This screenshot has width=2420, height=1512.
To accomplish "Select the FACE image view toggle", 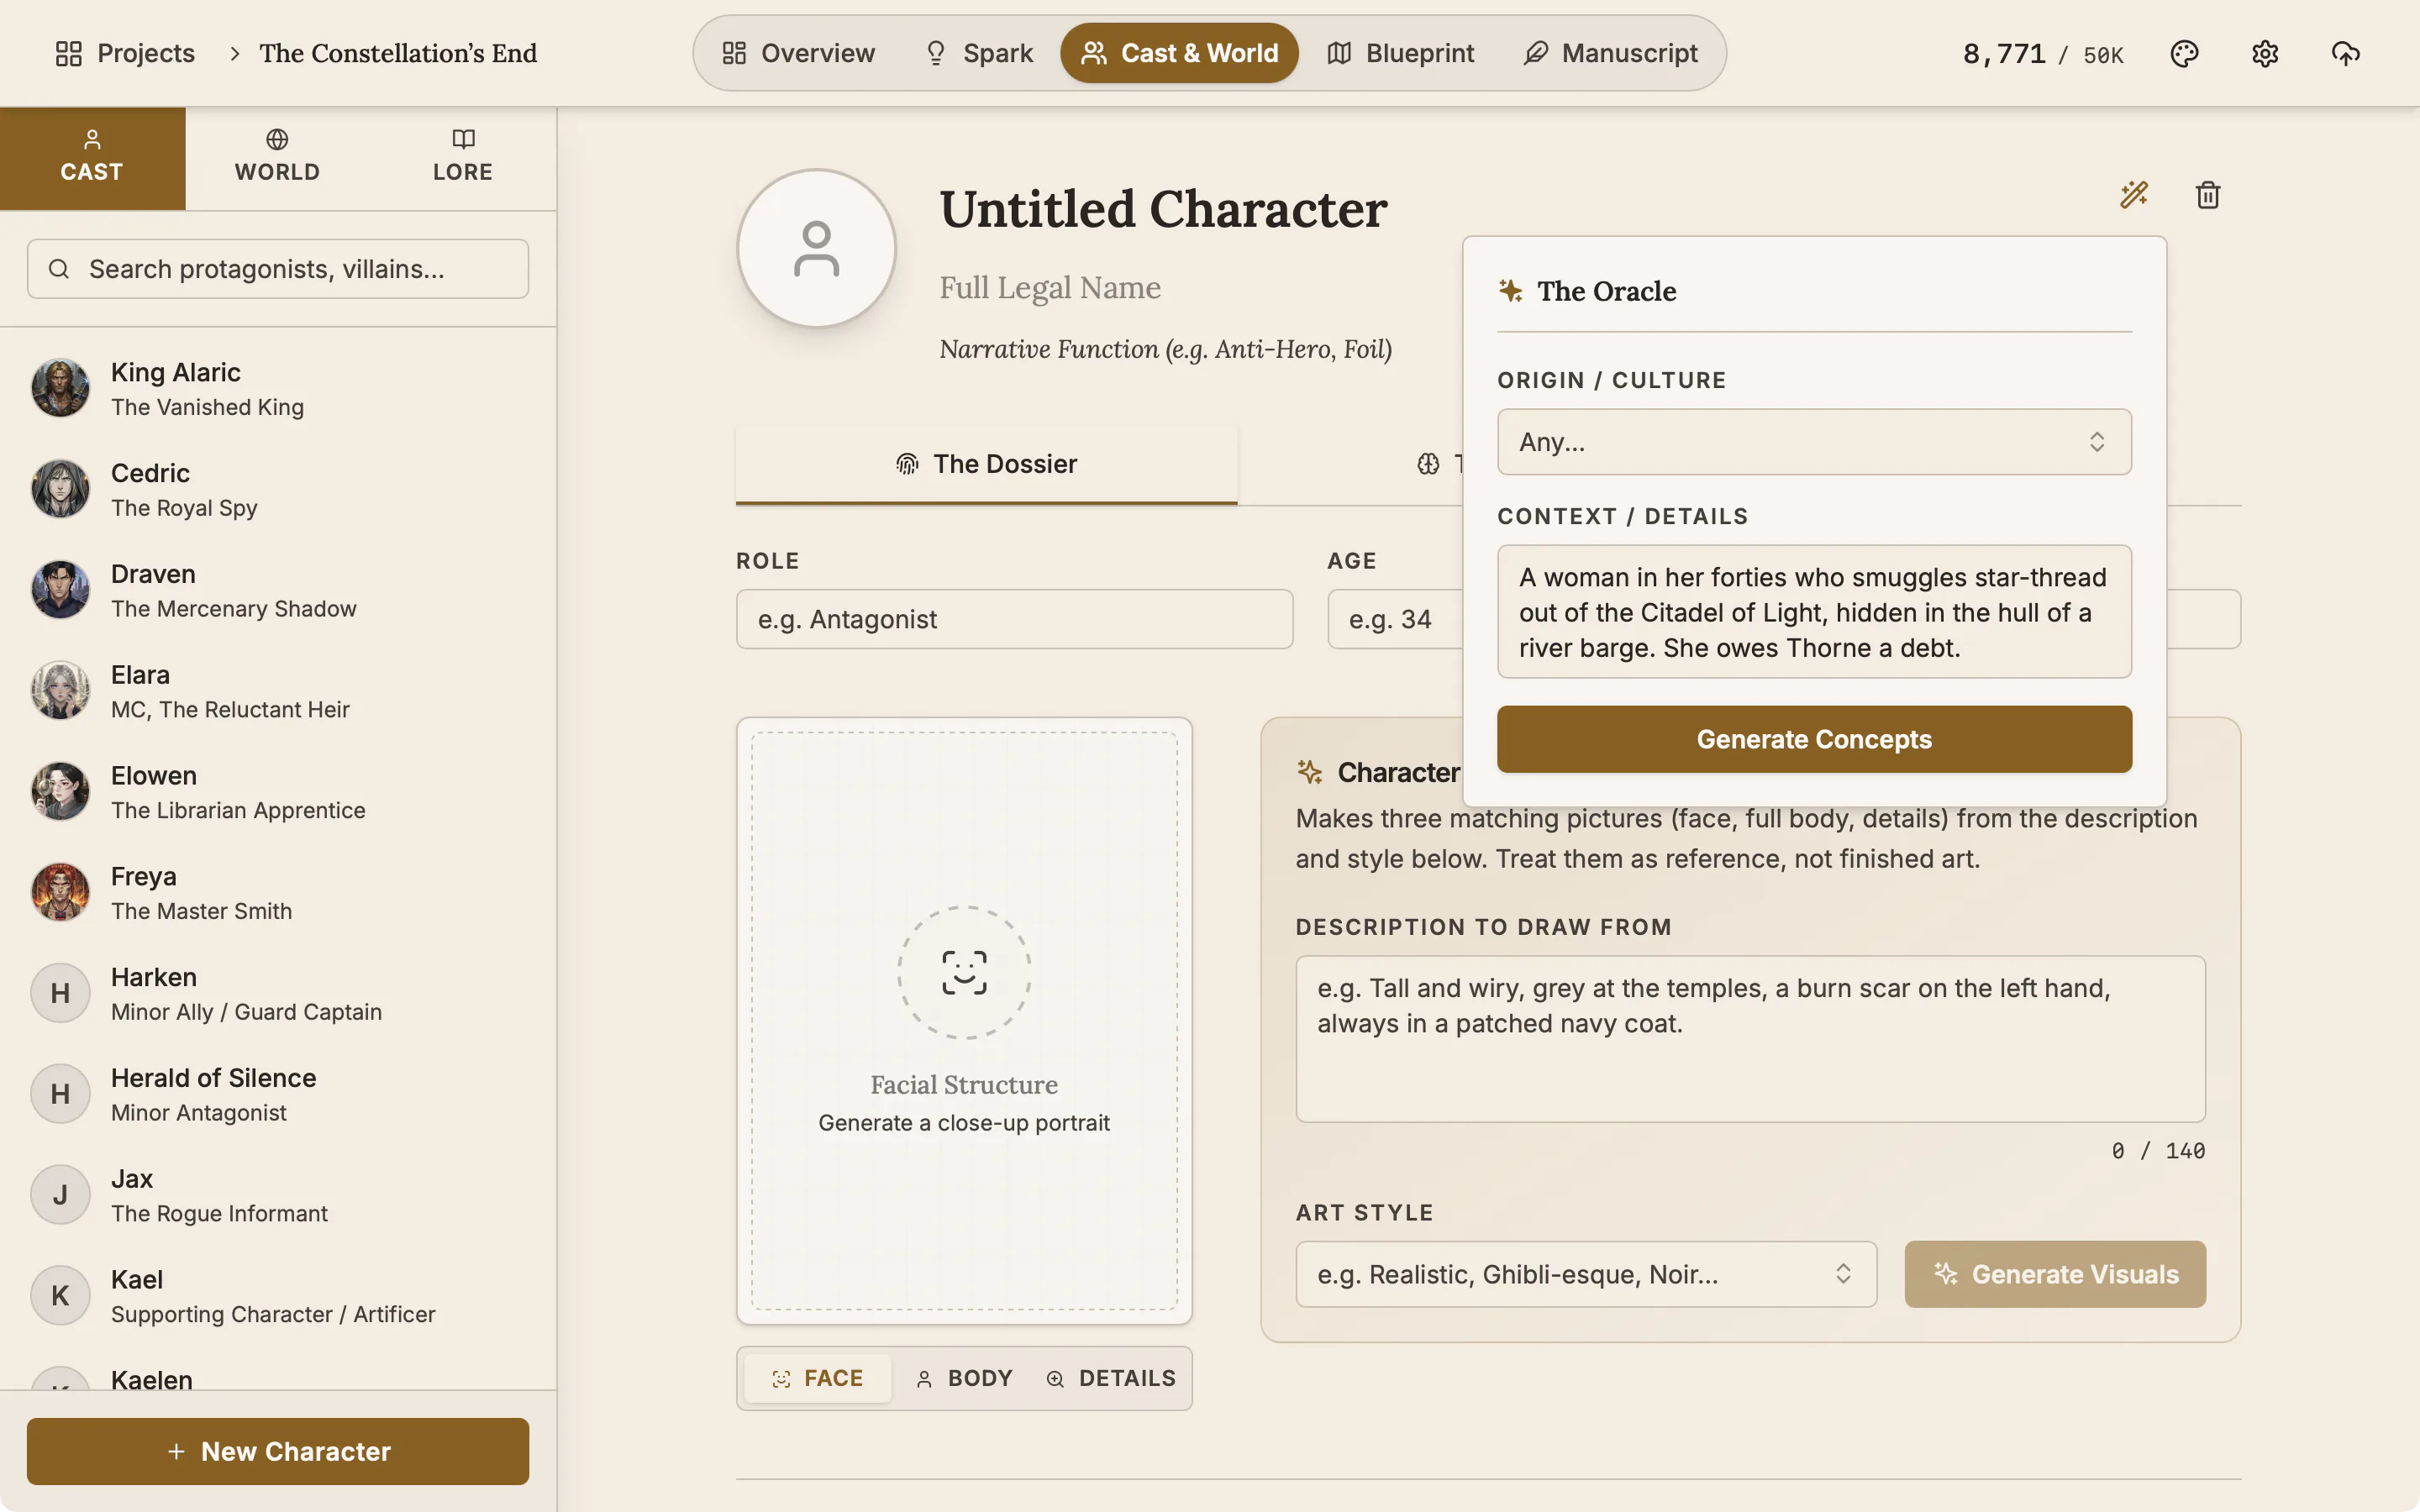I will [x=817, y=1378].
